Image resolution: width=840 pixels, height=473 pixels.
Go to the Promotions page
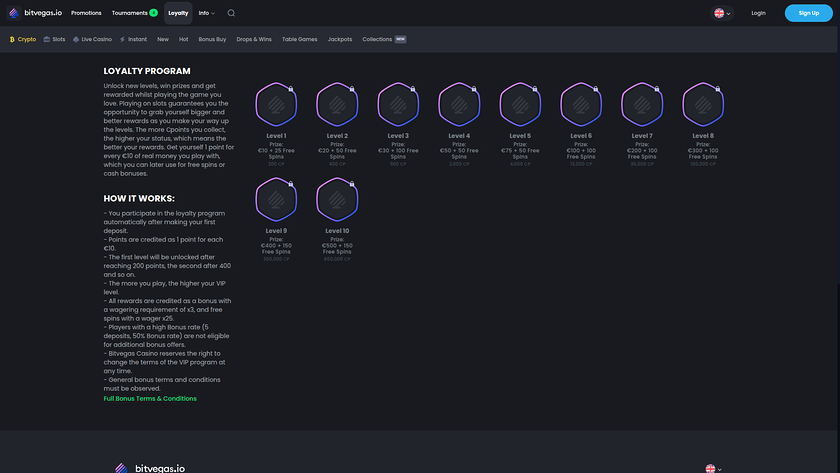point(86,13)
